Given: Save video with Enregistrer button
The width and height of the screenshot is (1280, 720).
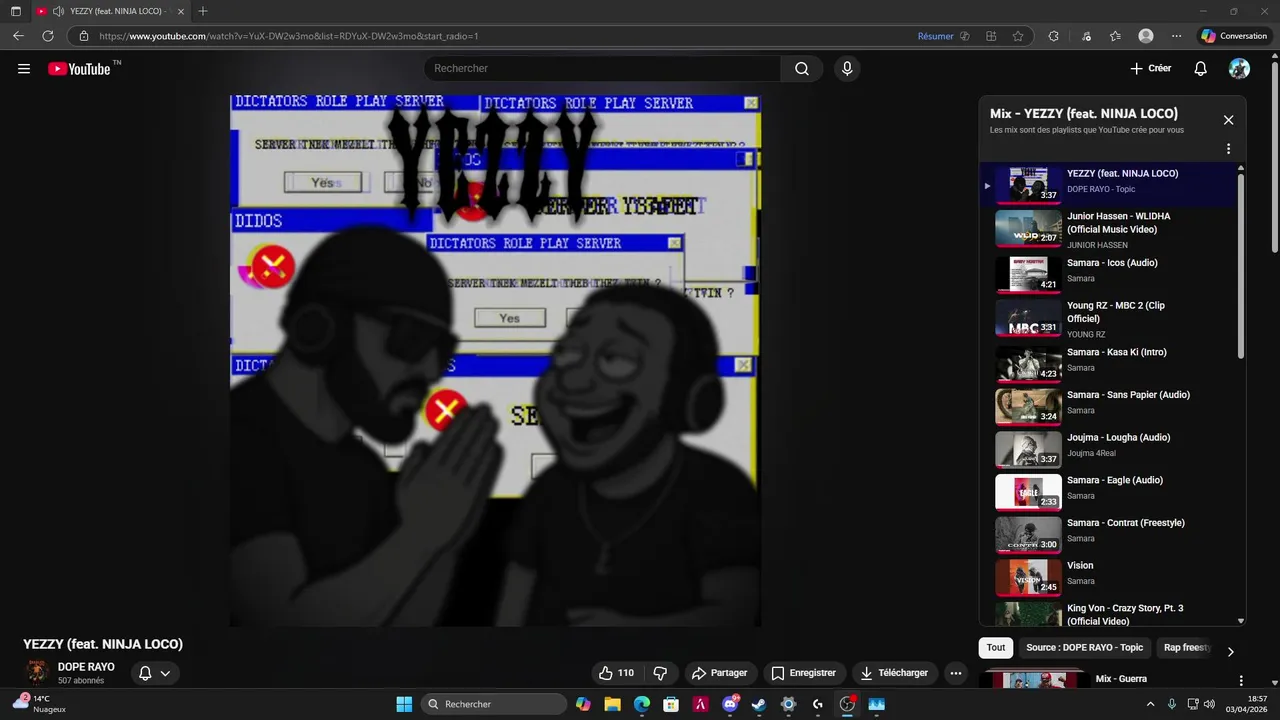Looking at the screenshot, I should (804, 673).
